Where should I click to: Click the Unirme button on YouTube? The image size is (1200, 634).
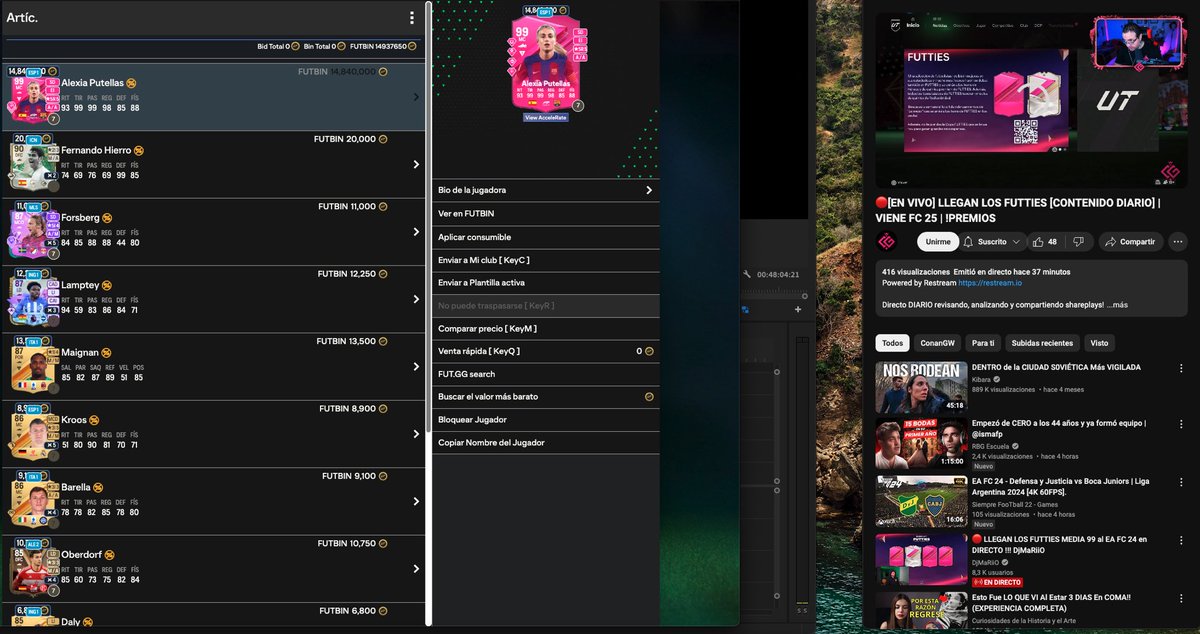coord(936,241)
